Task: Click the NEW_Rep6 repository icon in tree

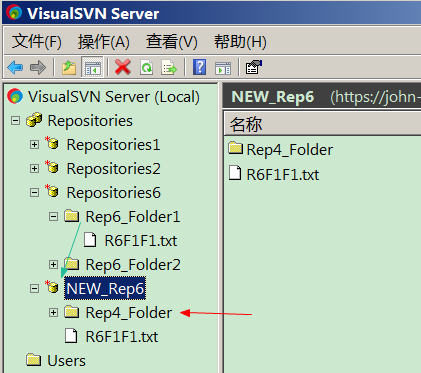Action: (52, 287)
